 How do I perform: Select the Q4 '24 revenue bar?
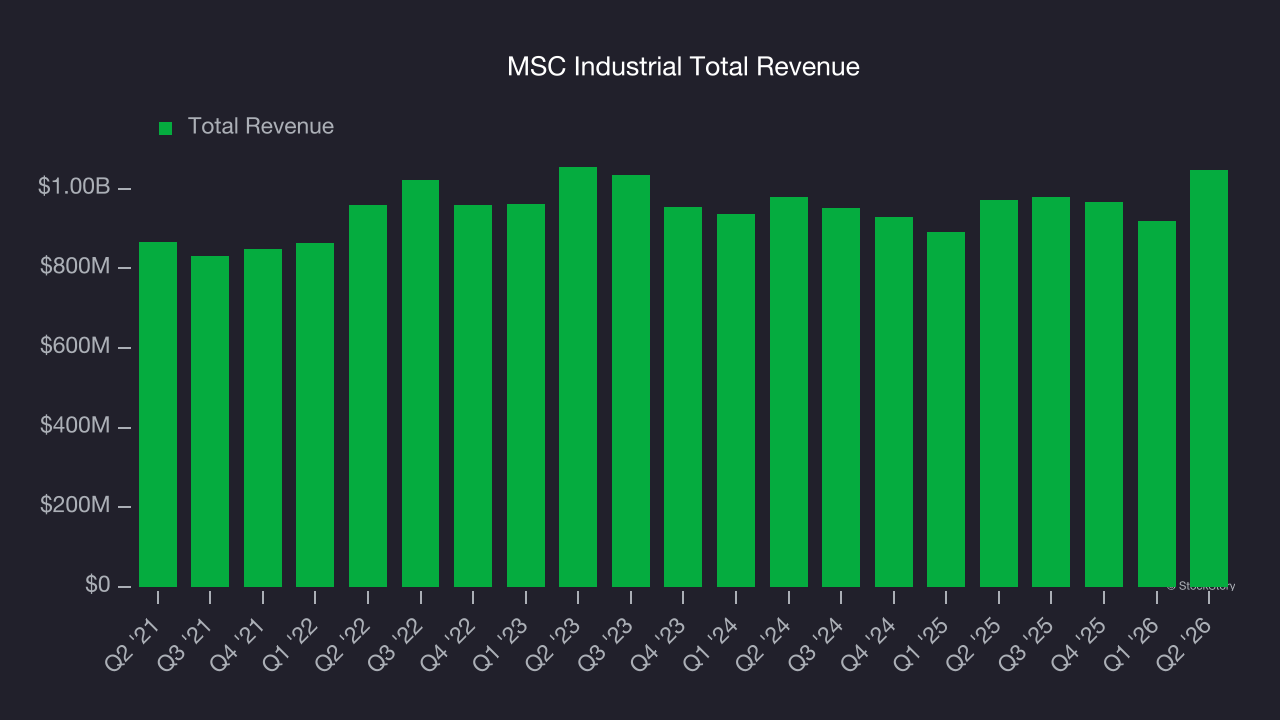click(x=894, y=402)
